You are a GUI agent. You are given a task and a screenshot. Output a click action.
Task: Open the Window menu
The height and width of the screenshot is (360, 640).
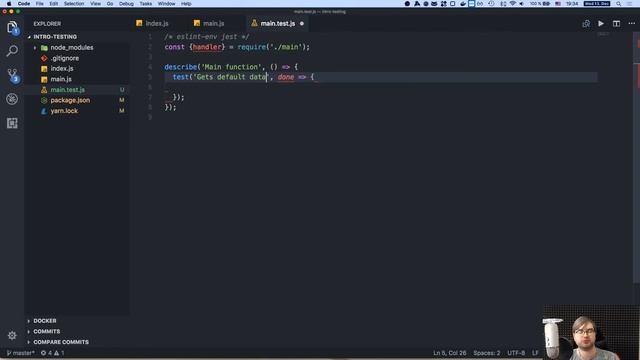tap(167, 4)
